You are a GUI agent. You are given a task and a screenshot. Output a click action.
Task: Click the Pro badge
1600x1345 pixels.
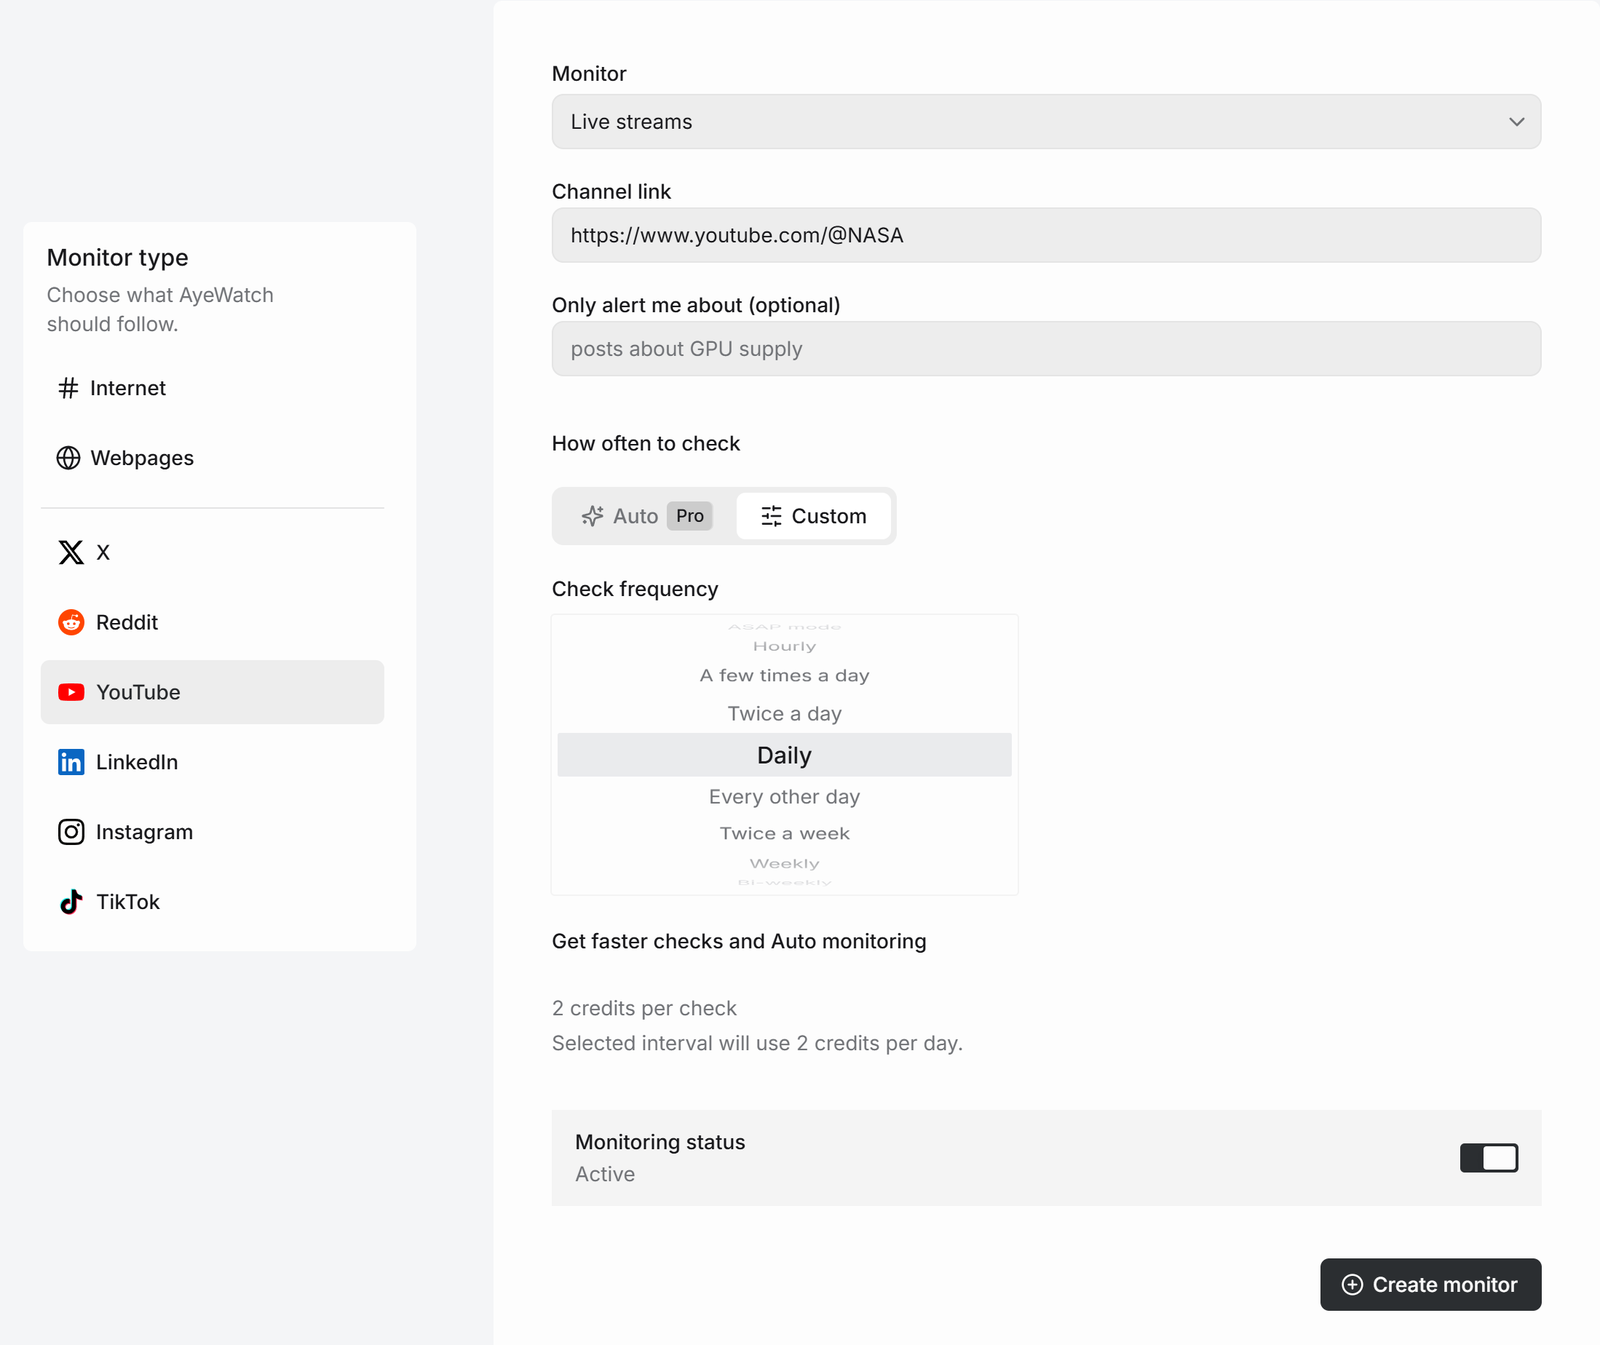[690, 516]
